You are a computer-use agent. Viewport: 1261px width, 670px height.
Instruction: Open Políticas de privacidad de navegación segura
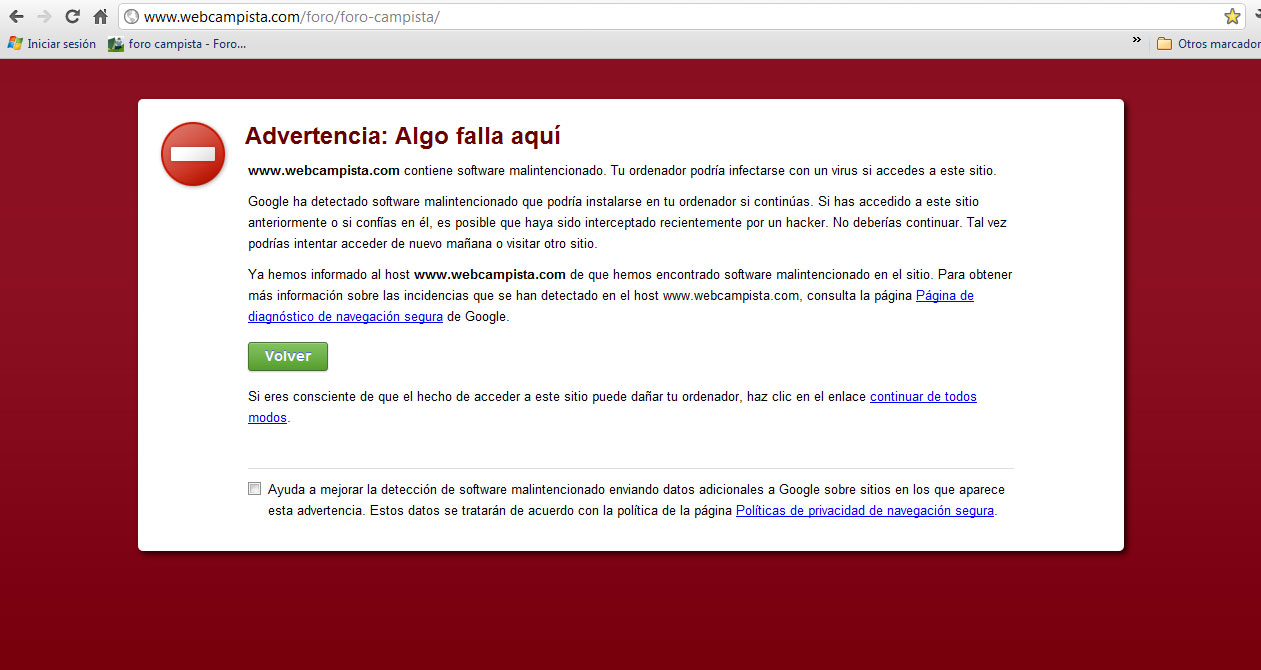click(864, 511)
